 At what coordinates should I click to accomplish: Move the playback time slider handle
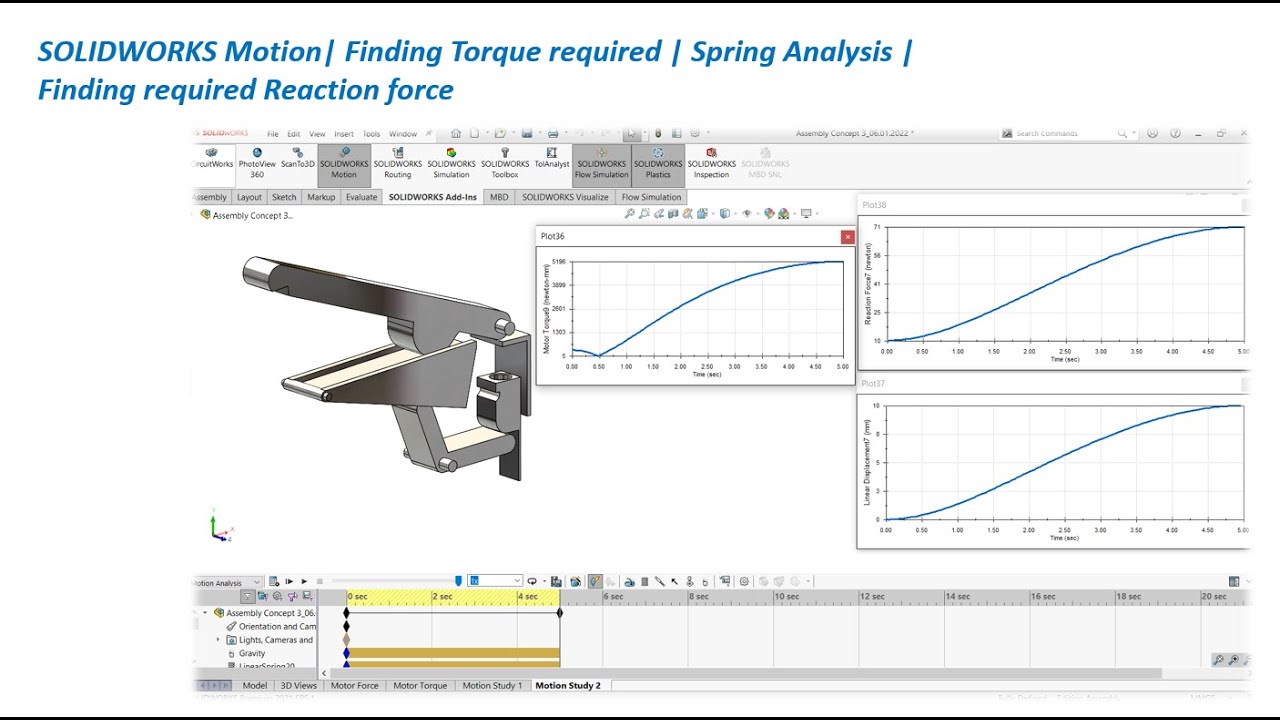[x=458, y=581]
